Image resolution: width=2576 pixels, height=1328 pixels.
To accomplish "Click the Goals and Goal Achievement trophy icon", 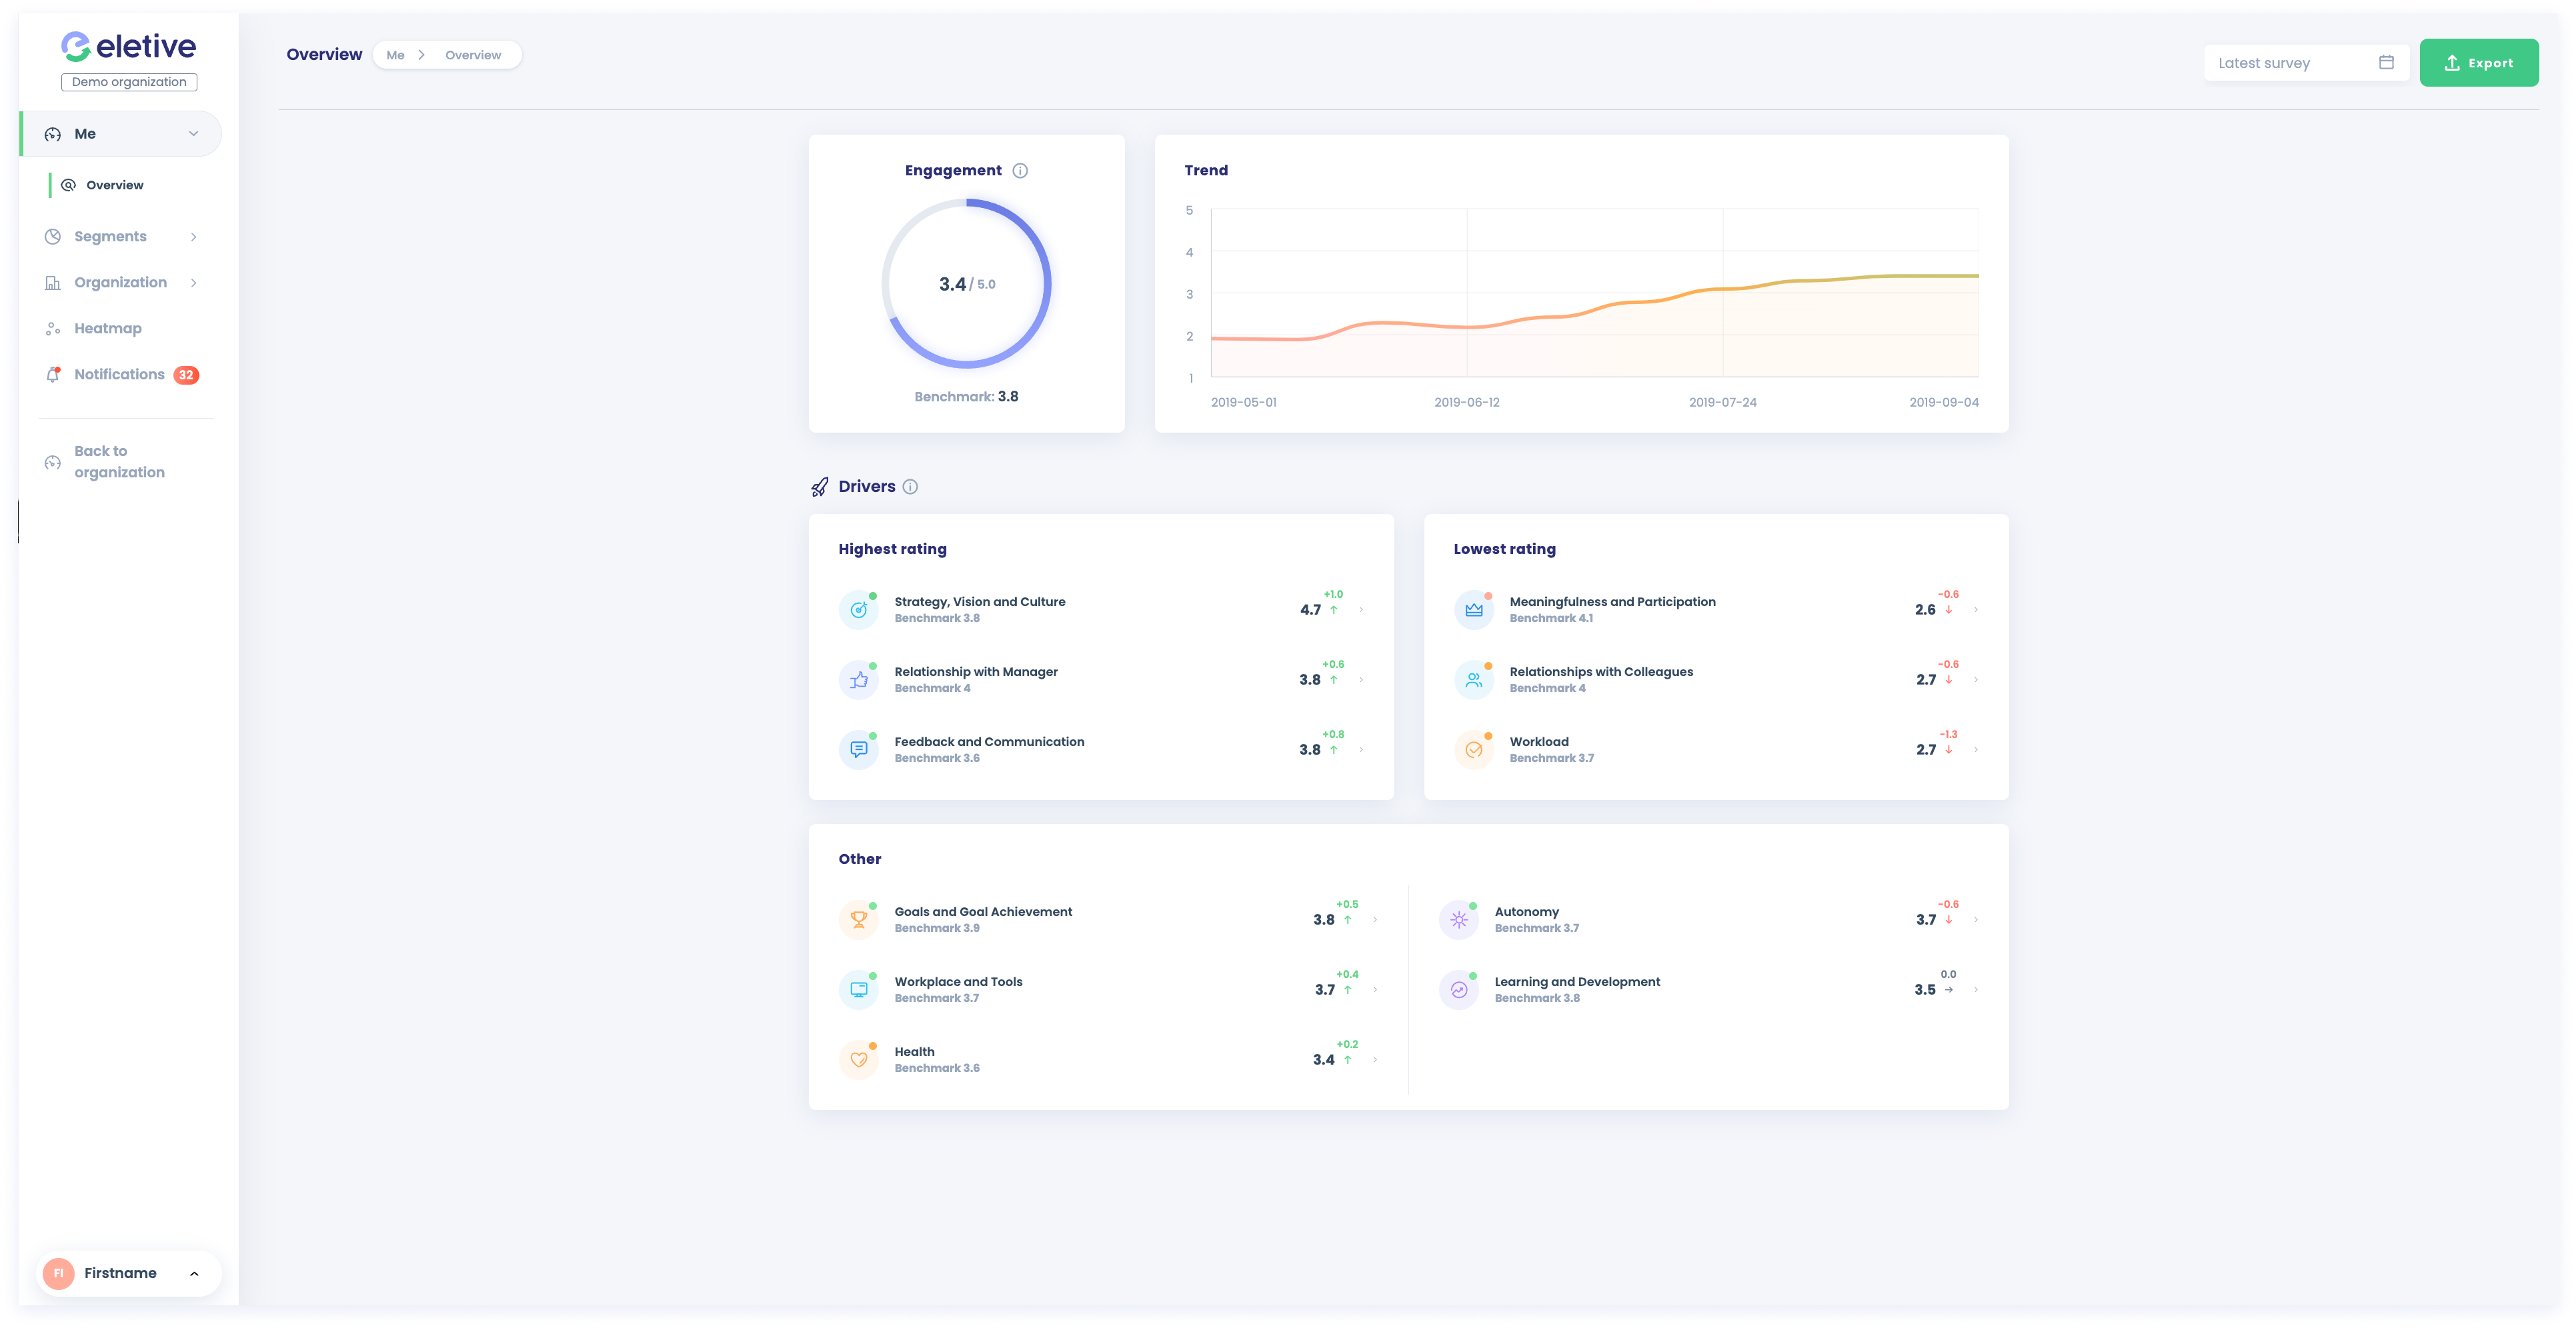I will pyautogui.click(x=858, y=920).
